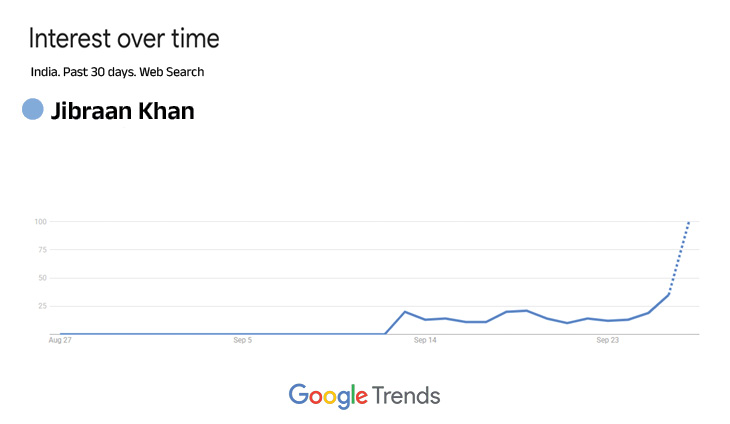
Task: Click the blue Jibraan Khan legend dot
Action: 33,110
